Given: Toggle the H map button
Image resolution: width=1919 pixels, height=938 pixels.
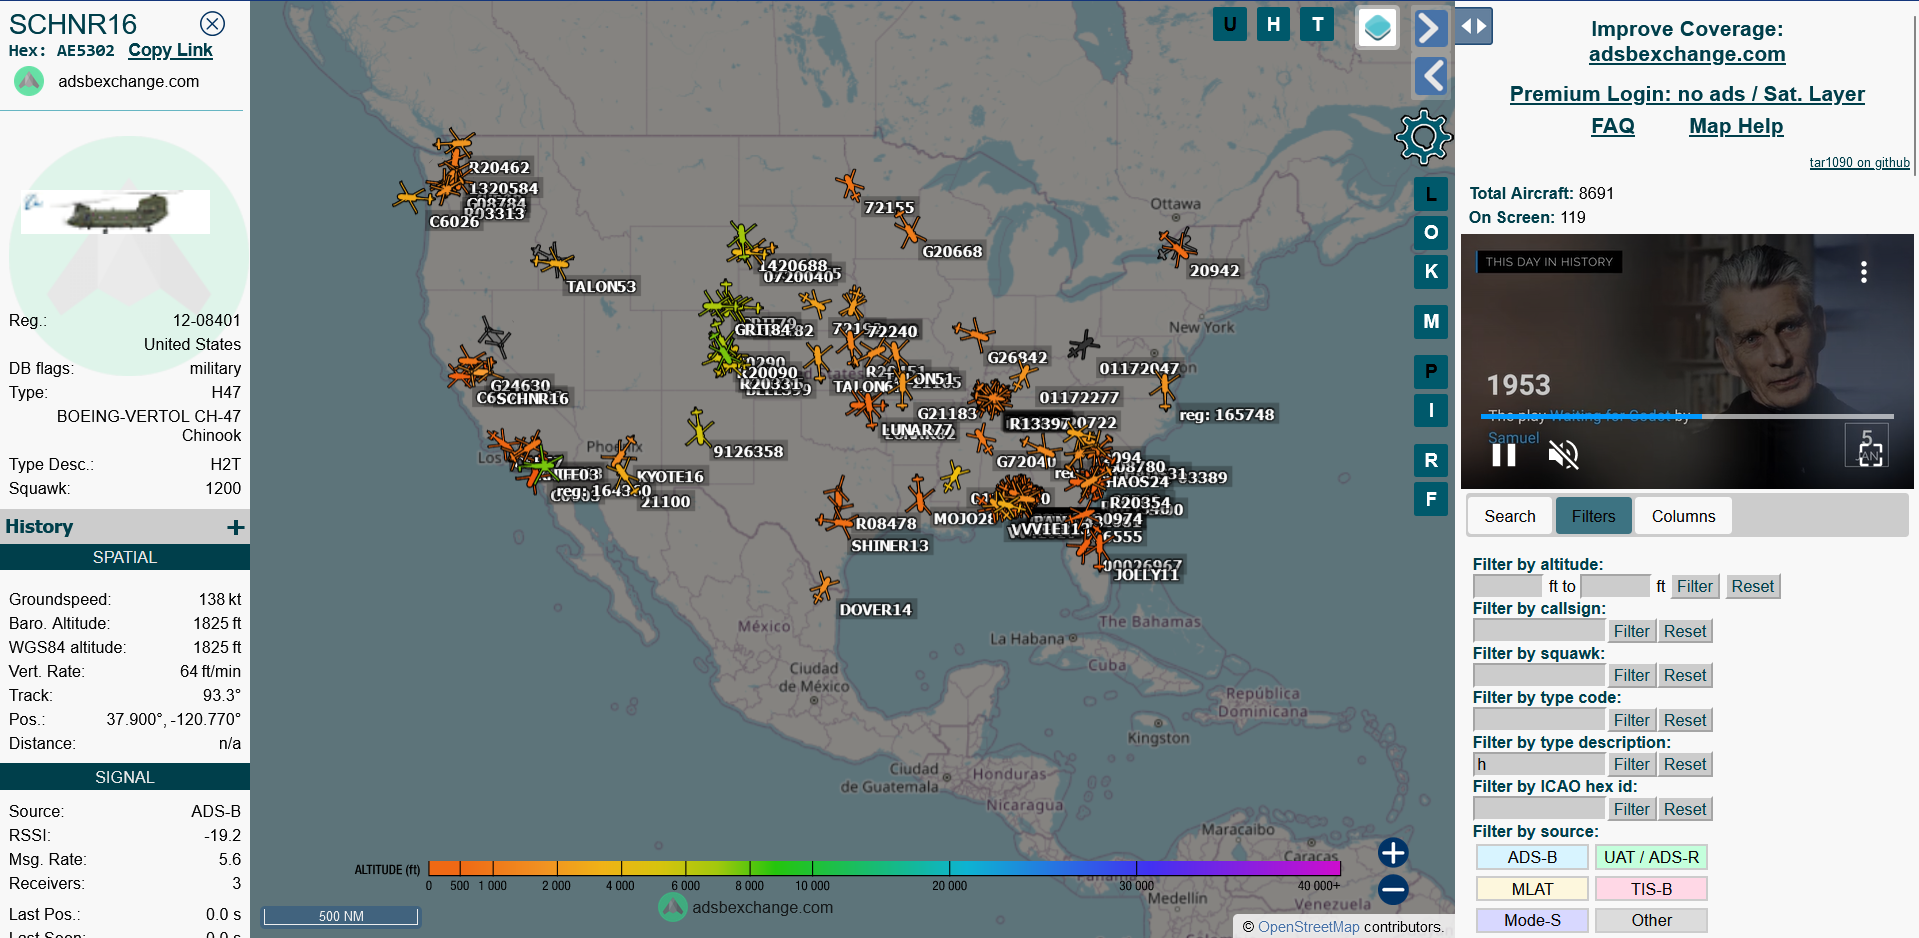Looking at the screenshot, I should [1273, 24].
